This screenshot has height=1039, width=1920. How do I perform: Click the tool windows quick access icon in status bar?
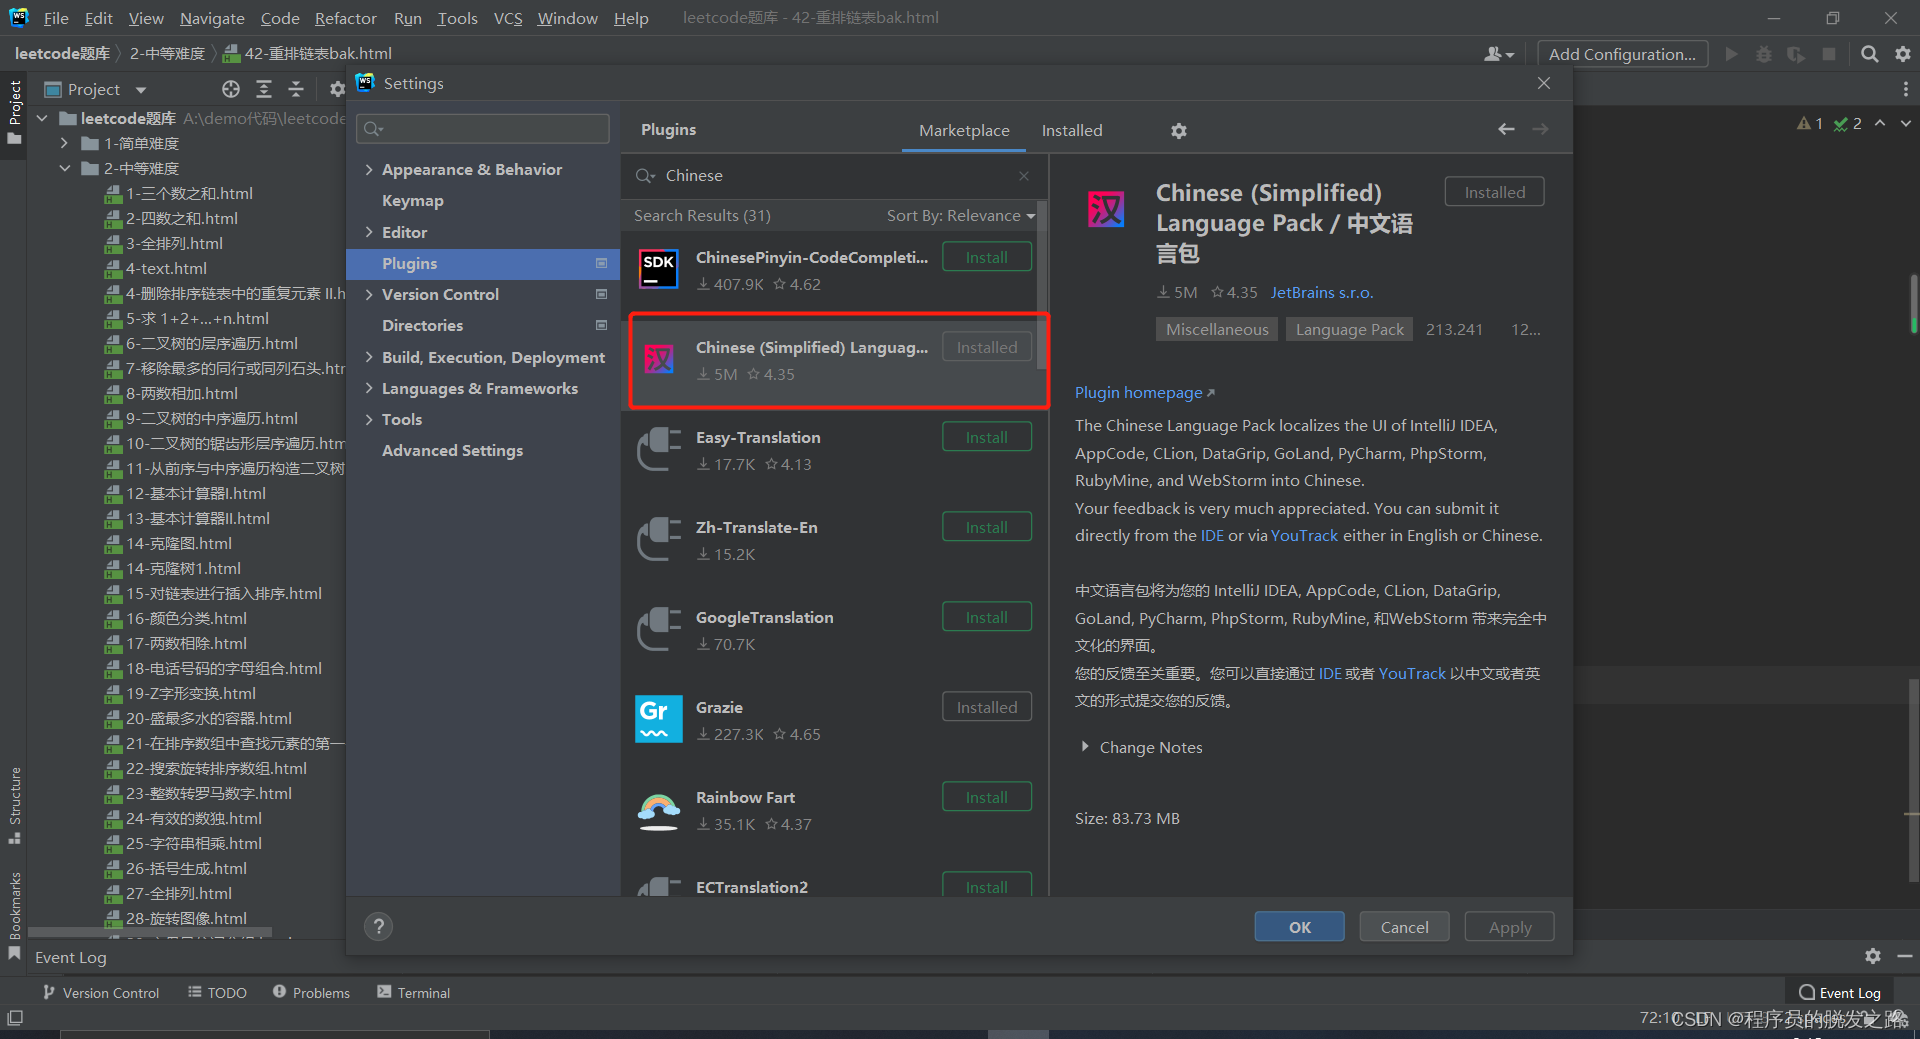(15, 1018)
